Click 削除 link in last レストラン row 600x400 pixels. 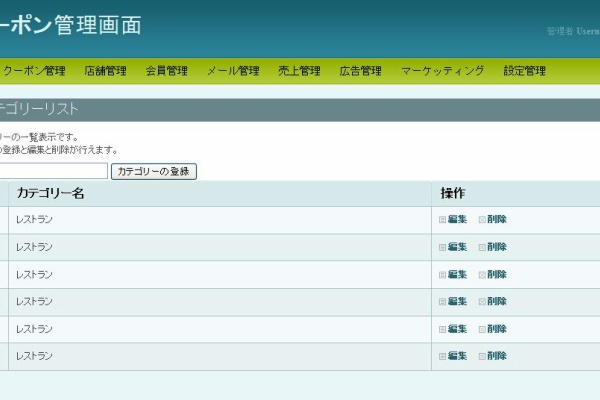tap(497, 356)
